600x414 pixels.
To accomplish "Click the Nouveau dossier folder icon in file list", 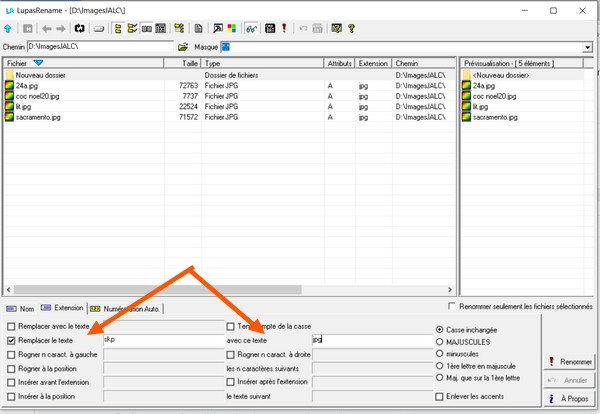I will [x=9, y=75].
